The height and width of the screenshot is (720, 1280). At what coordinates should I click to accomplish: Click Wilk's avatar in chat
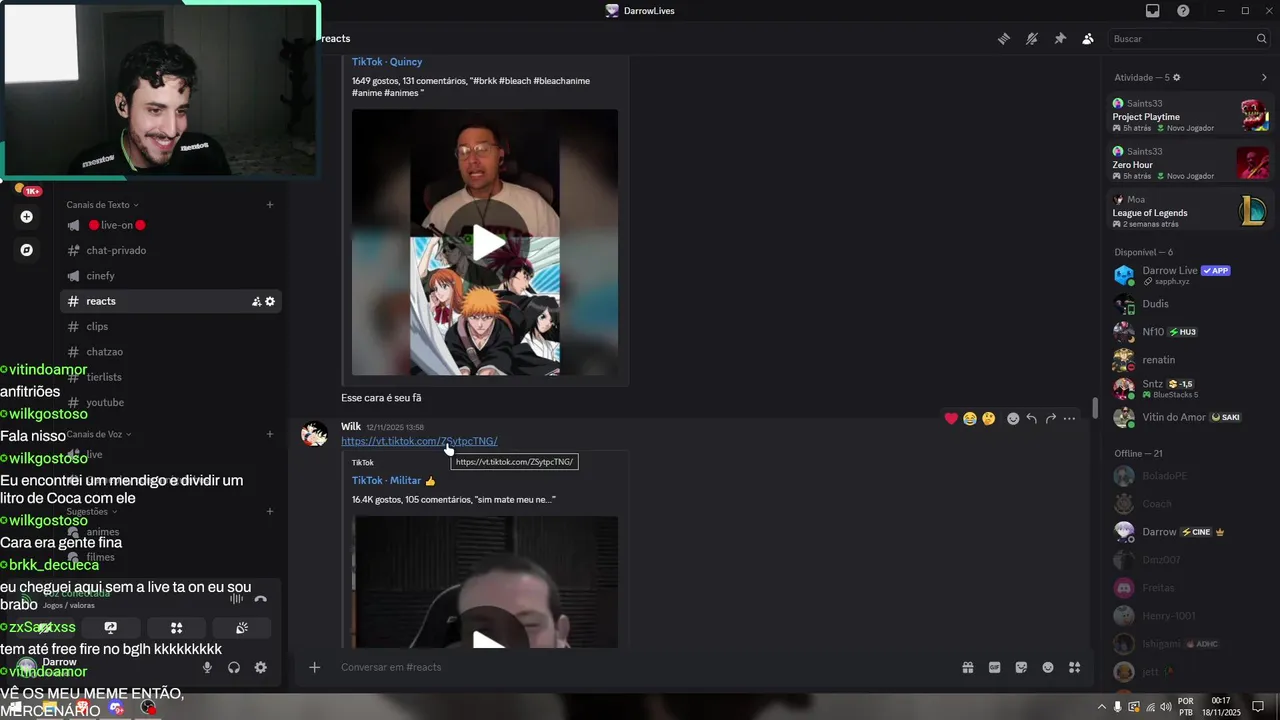[x=315, y=435]
